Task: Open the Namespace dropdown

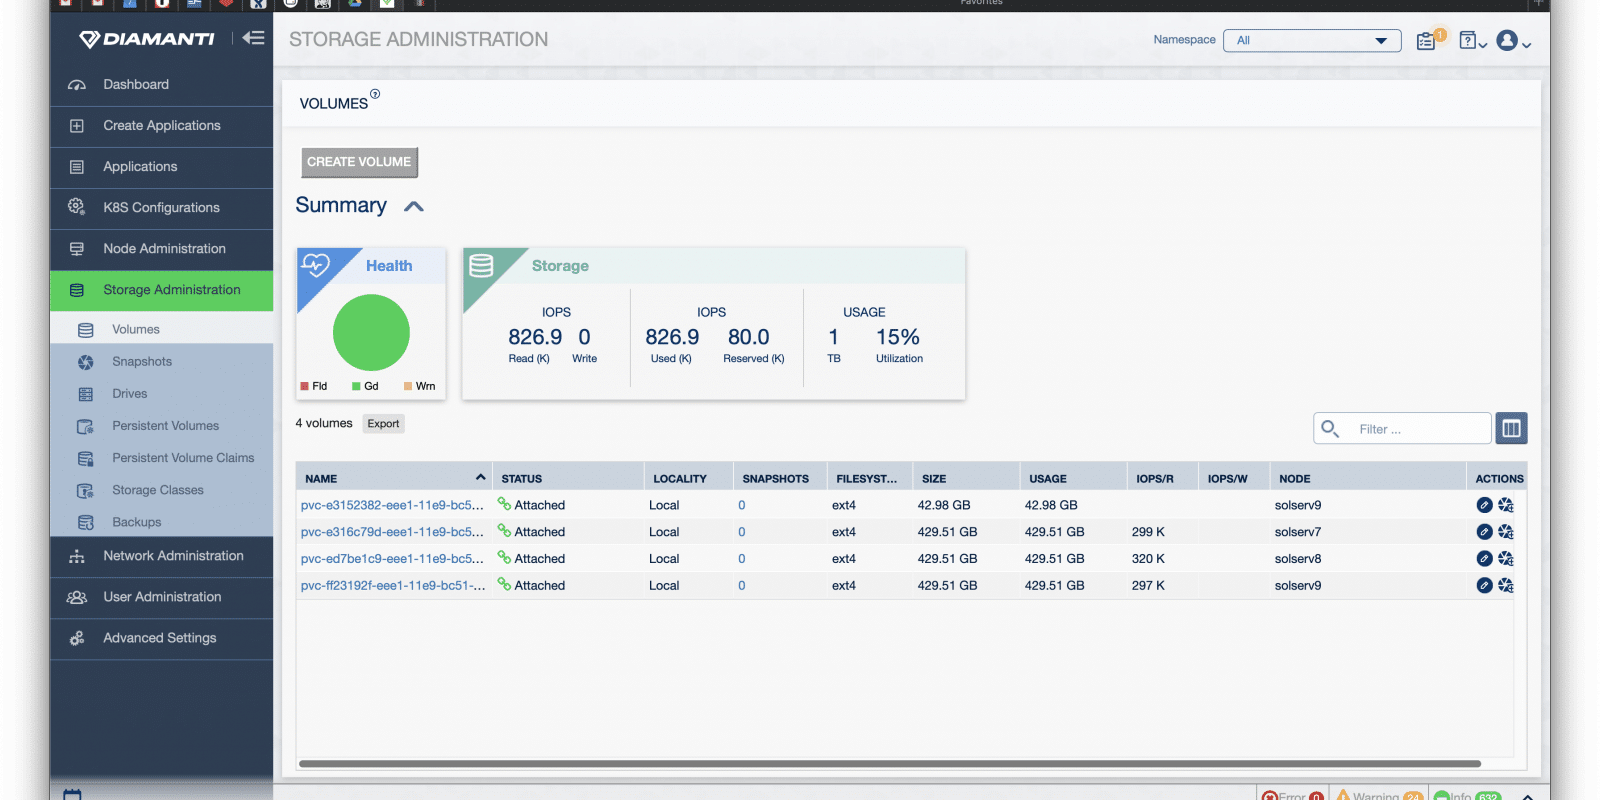Action: (x=1312, y=41)
